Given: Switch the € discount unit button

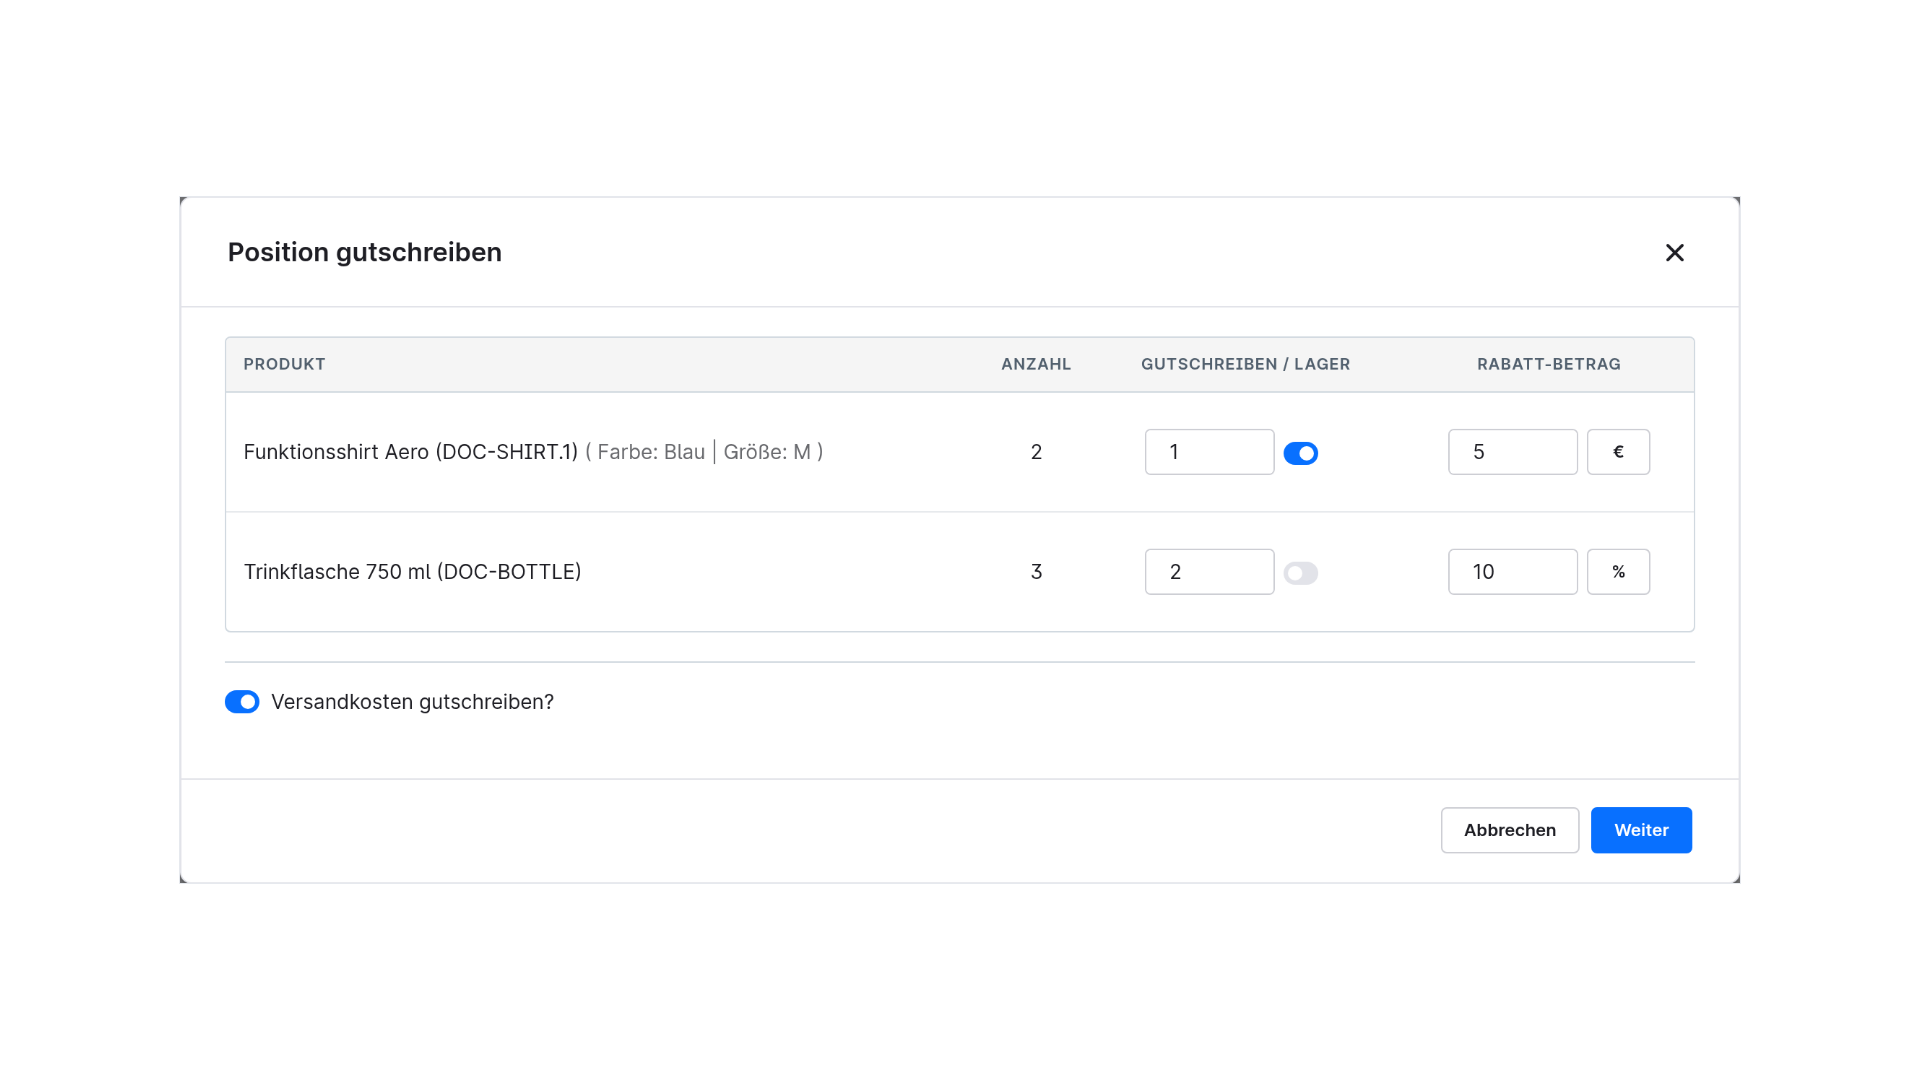Looking at the screenshot, I should [1618, 452].
